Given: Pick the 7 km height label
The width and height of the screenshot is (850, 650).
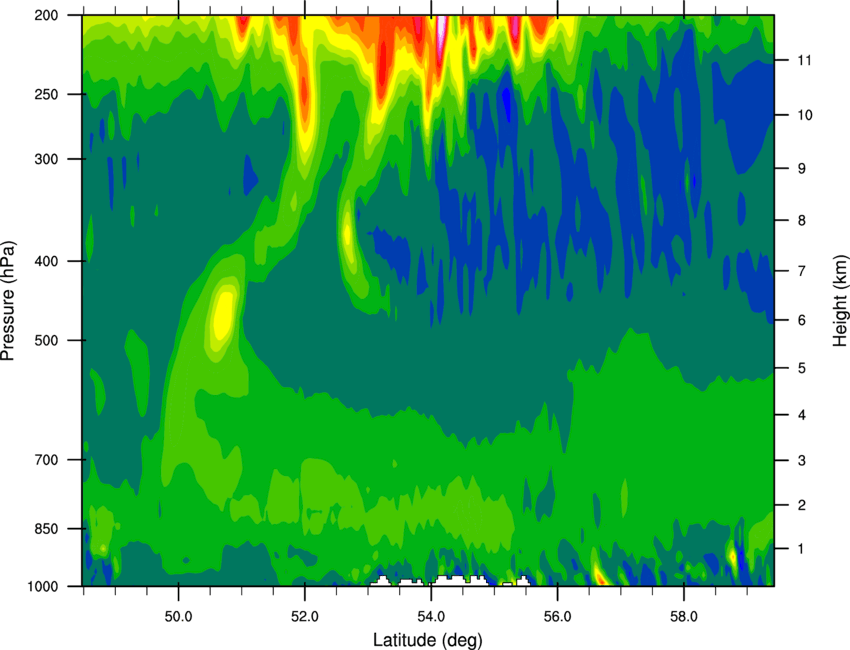Looking at the screenshot, I should (x=802, y=271).
